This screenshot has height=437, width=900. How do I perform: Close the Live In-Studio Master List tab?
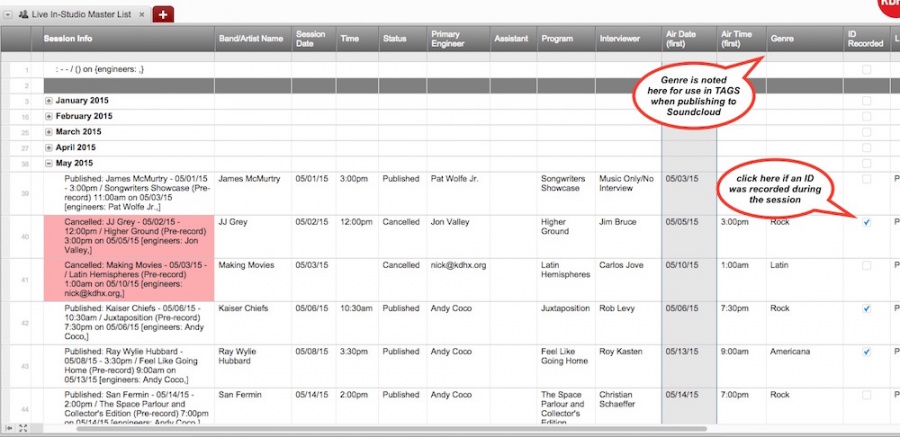[140, 14]
